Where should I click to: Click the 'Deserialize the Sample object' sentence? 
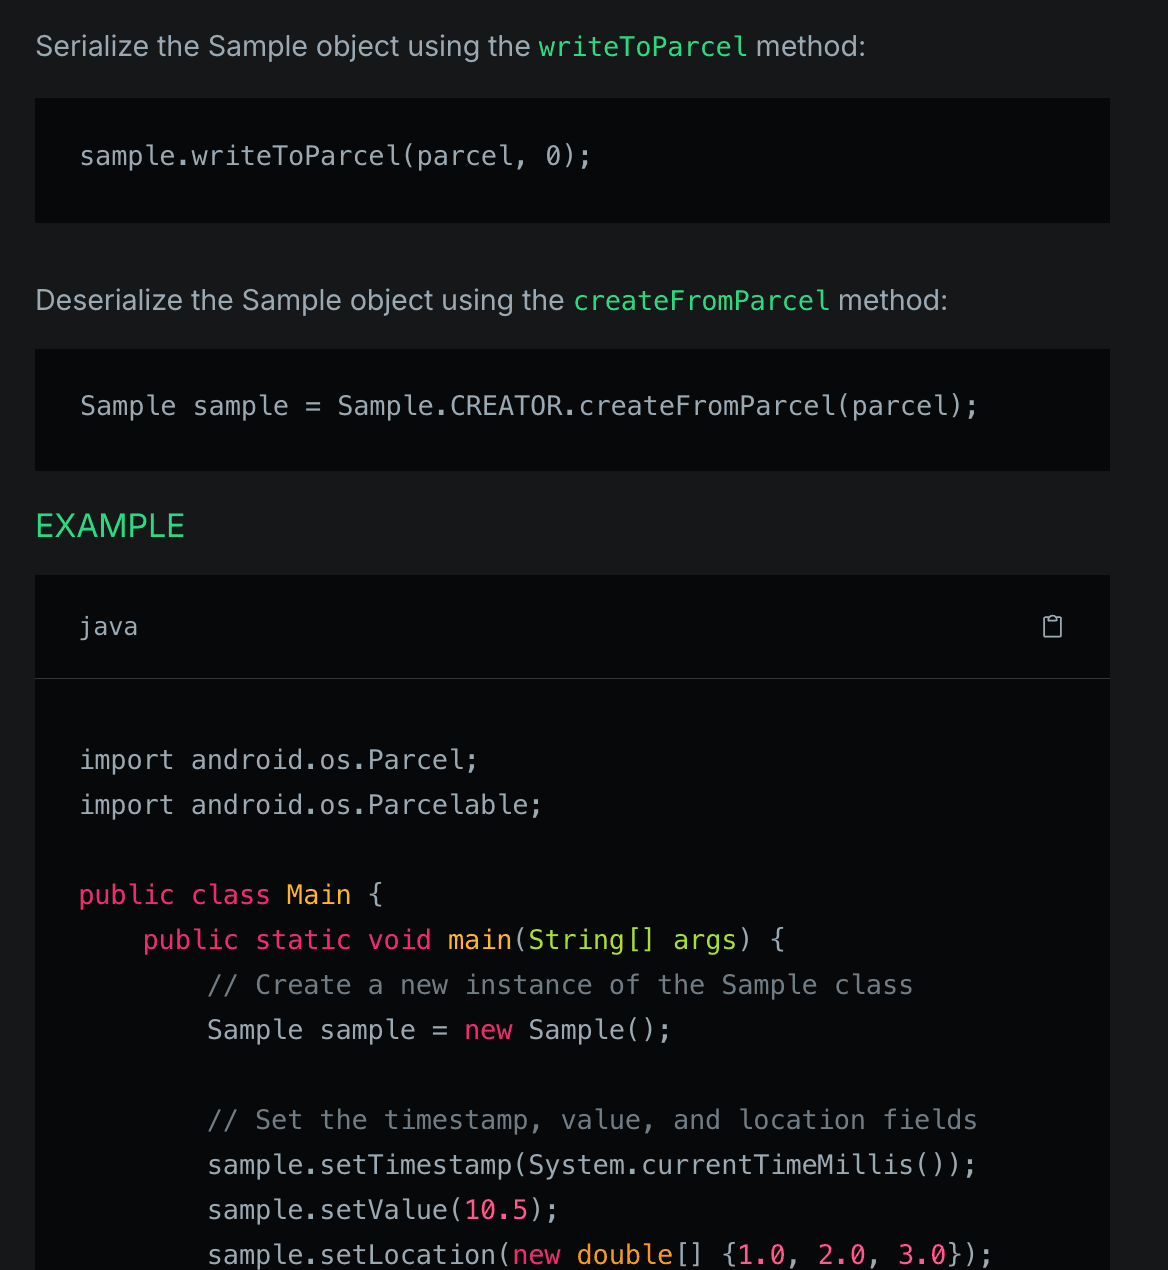click(491, 300)
